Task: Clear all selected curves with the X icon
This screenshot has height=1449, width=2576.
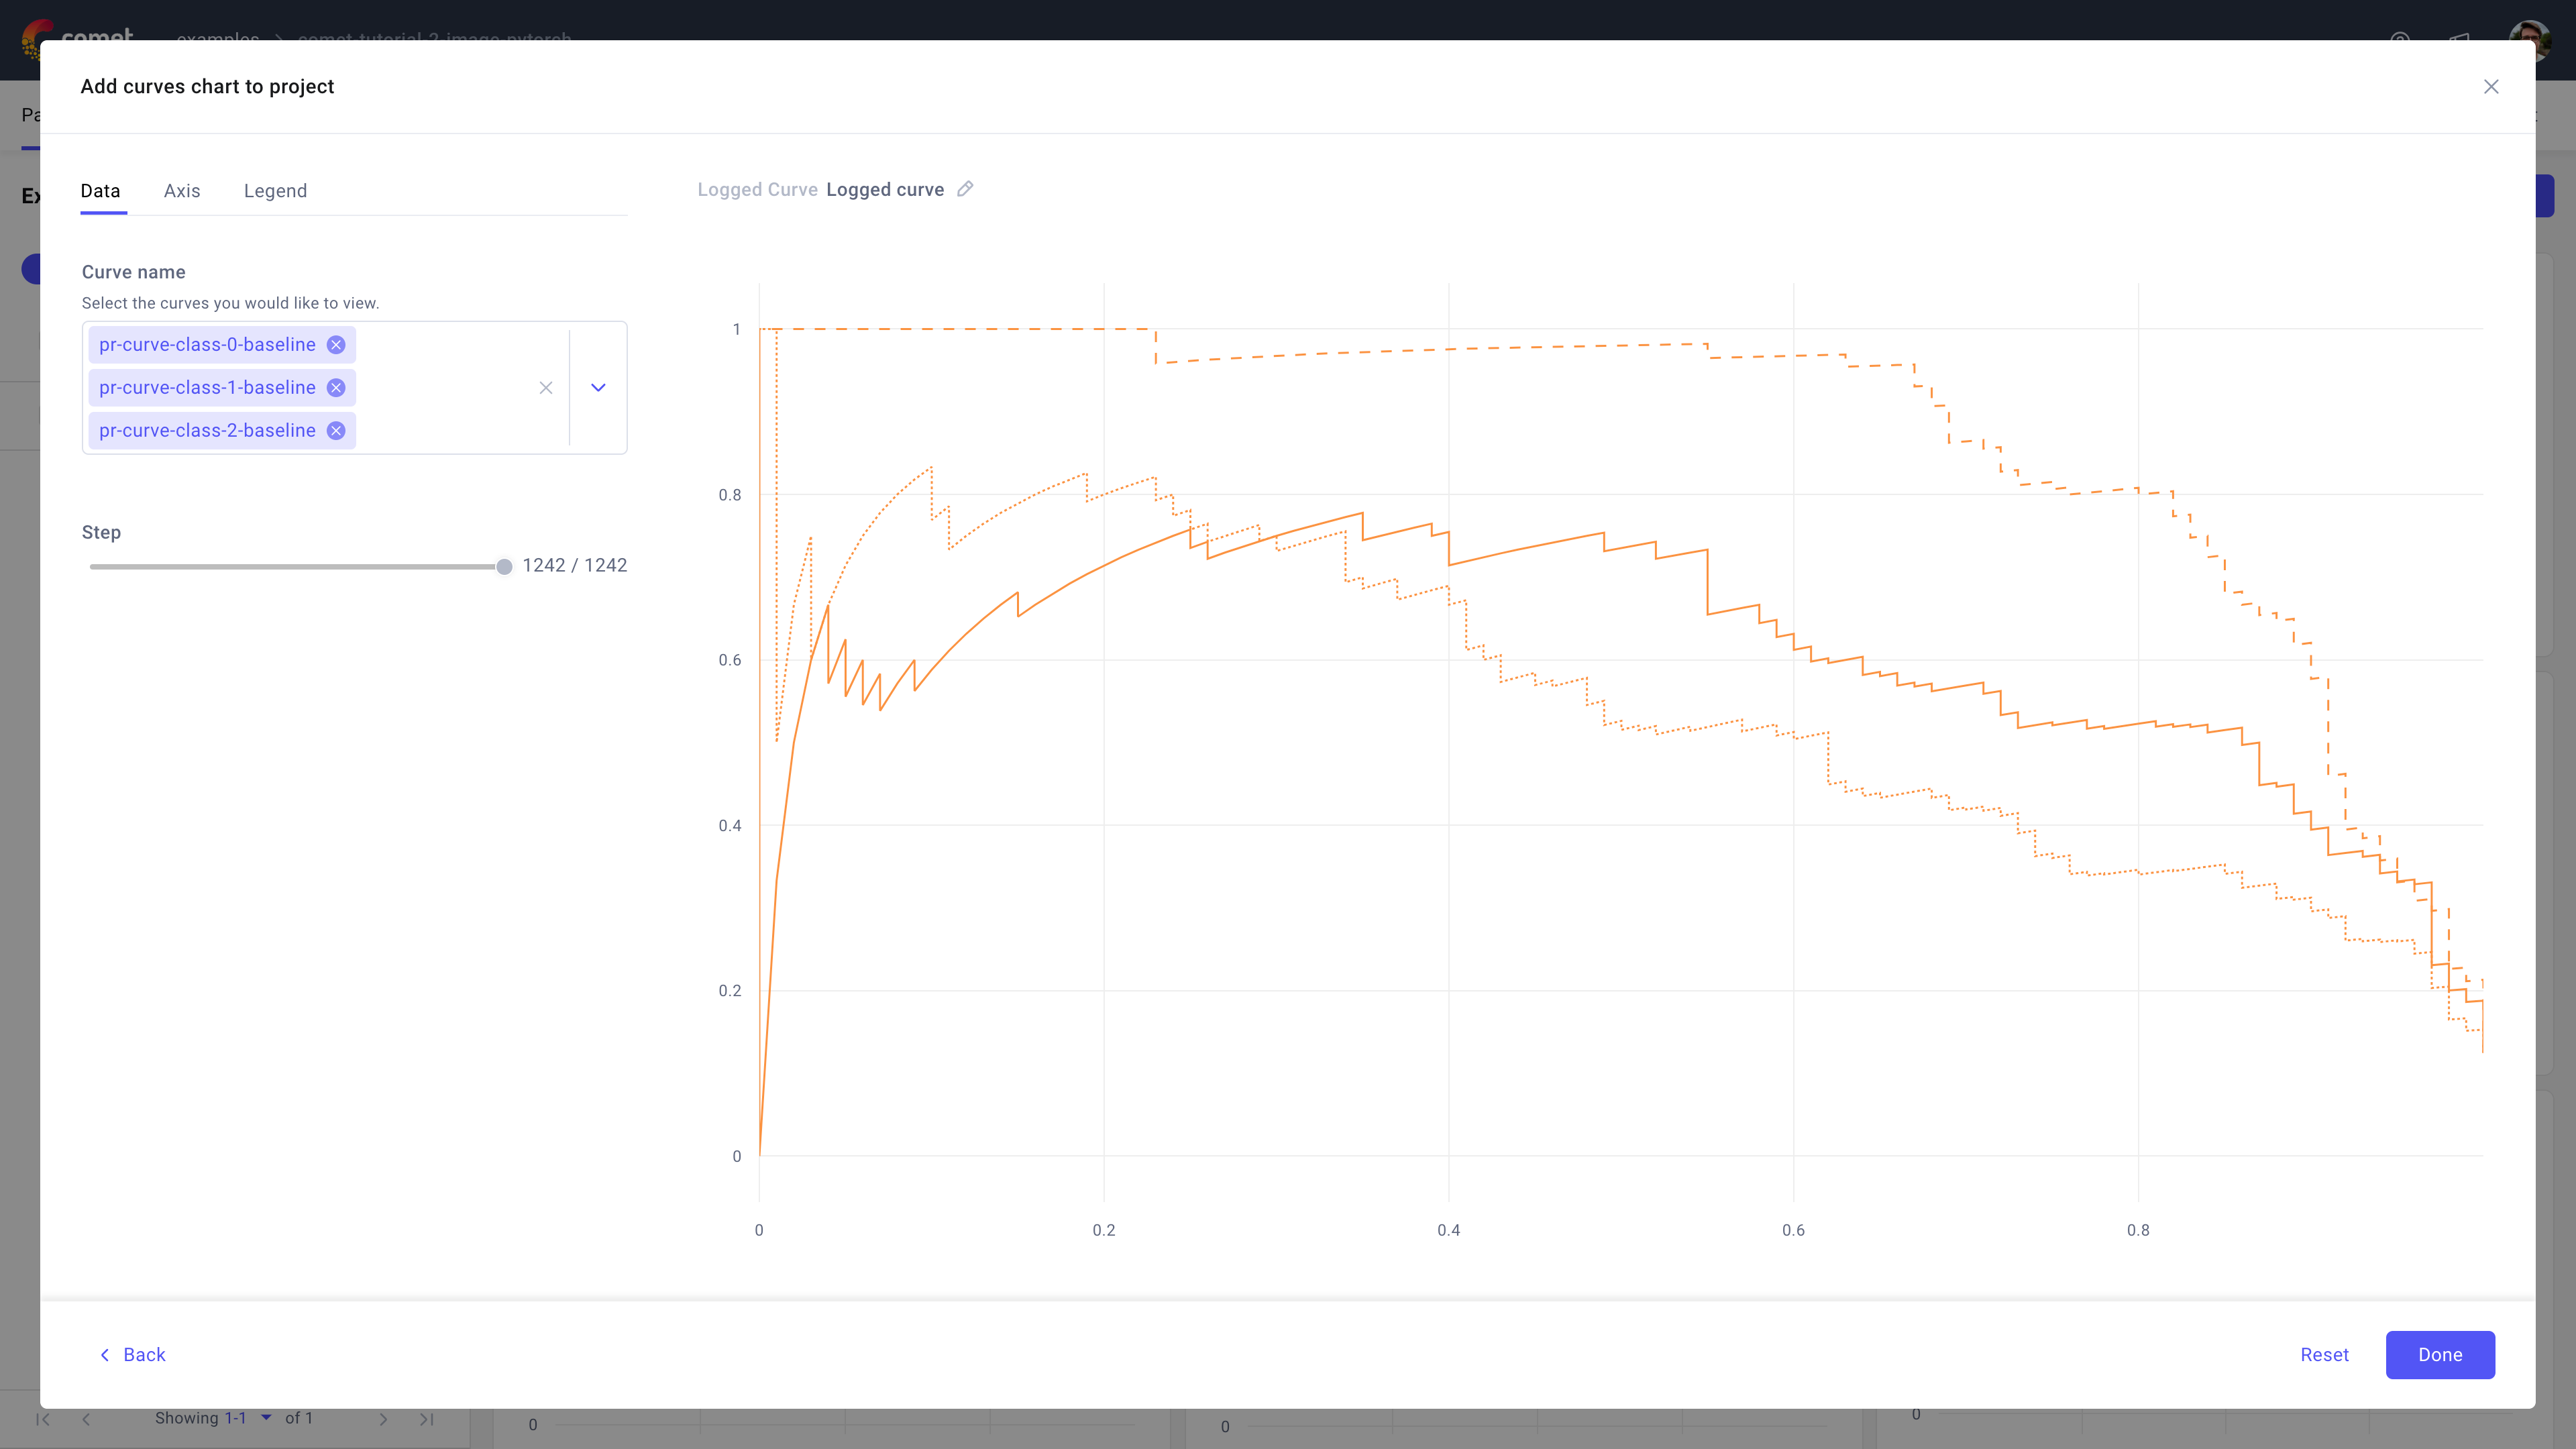Action: click(546, 388)
